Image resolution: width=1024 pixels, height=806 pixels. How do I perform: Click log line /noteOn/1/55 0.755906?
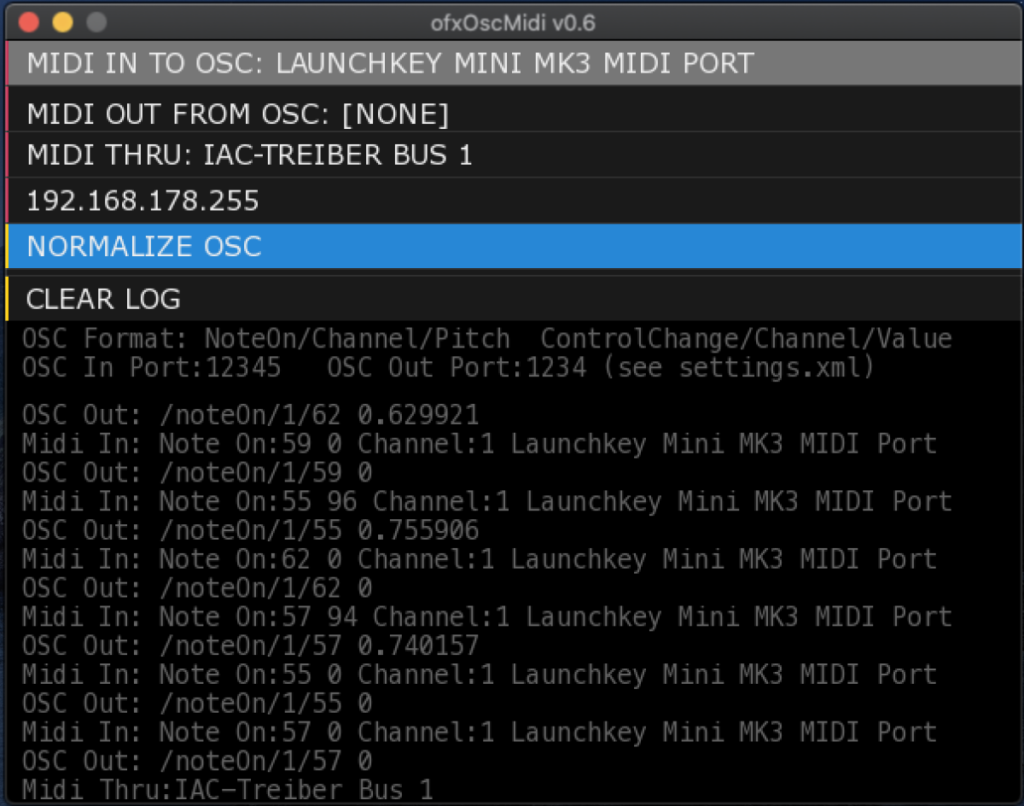coord(250,530)
